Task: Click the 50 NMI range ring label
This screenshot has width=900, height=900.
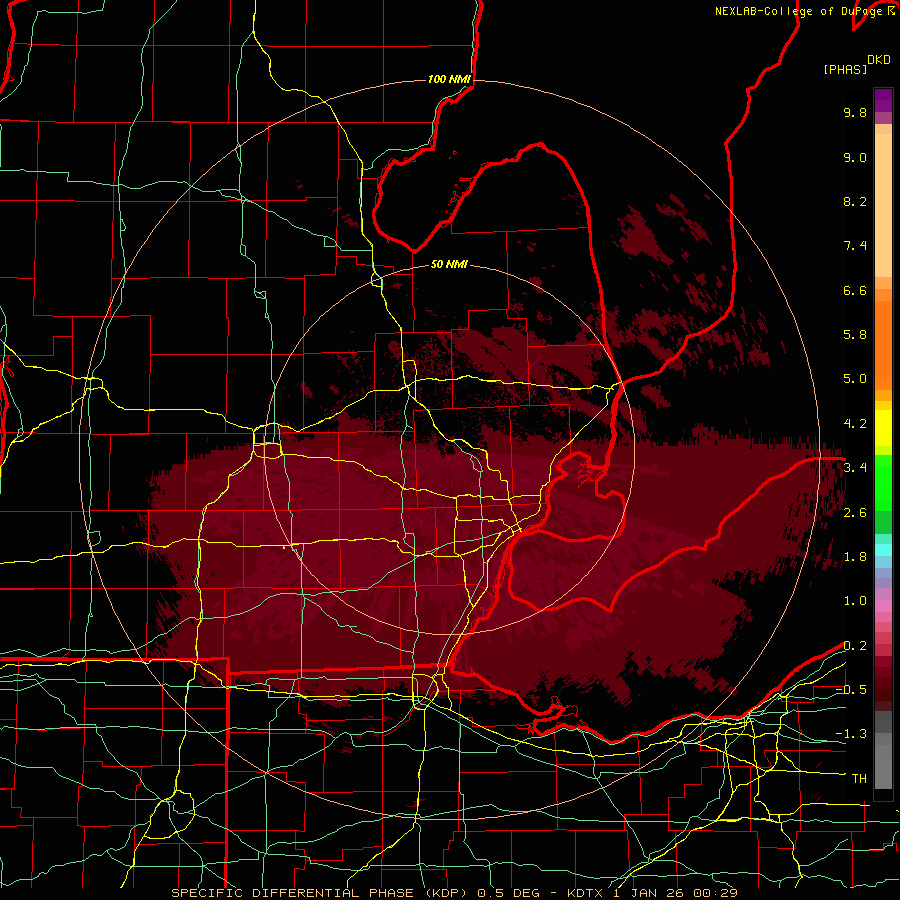Action: [x=449, y=264]
